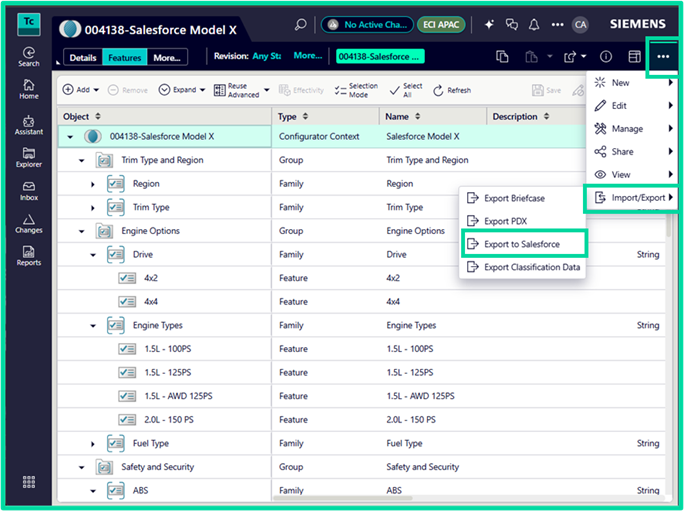Open the apps grid icon
Screen dimensions: 684x511
click(29, 482)
